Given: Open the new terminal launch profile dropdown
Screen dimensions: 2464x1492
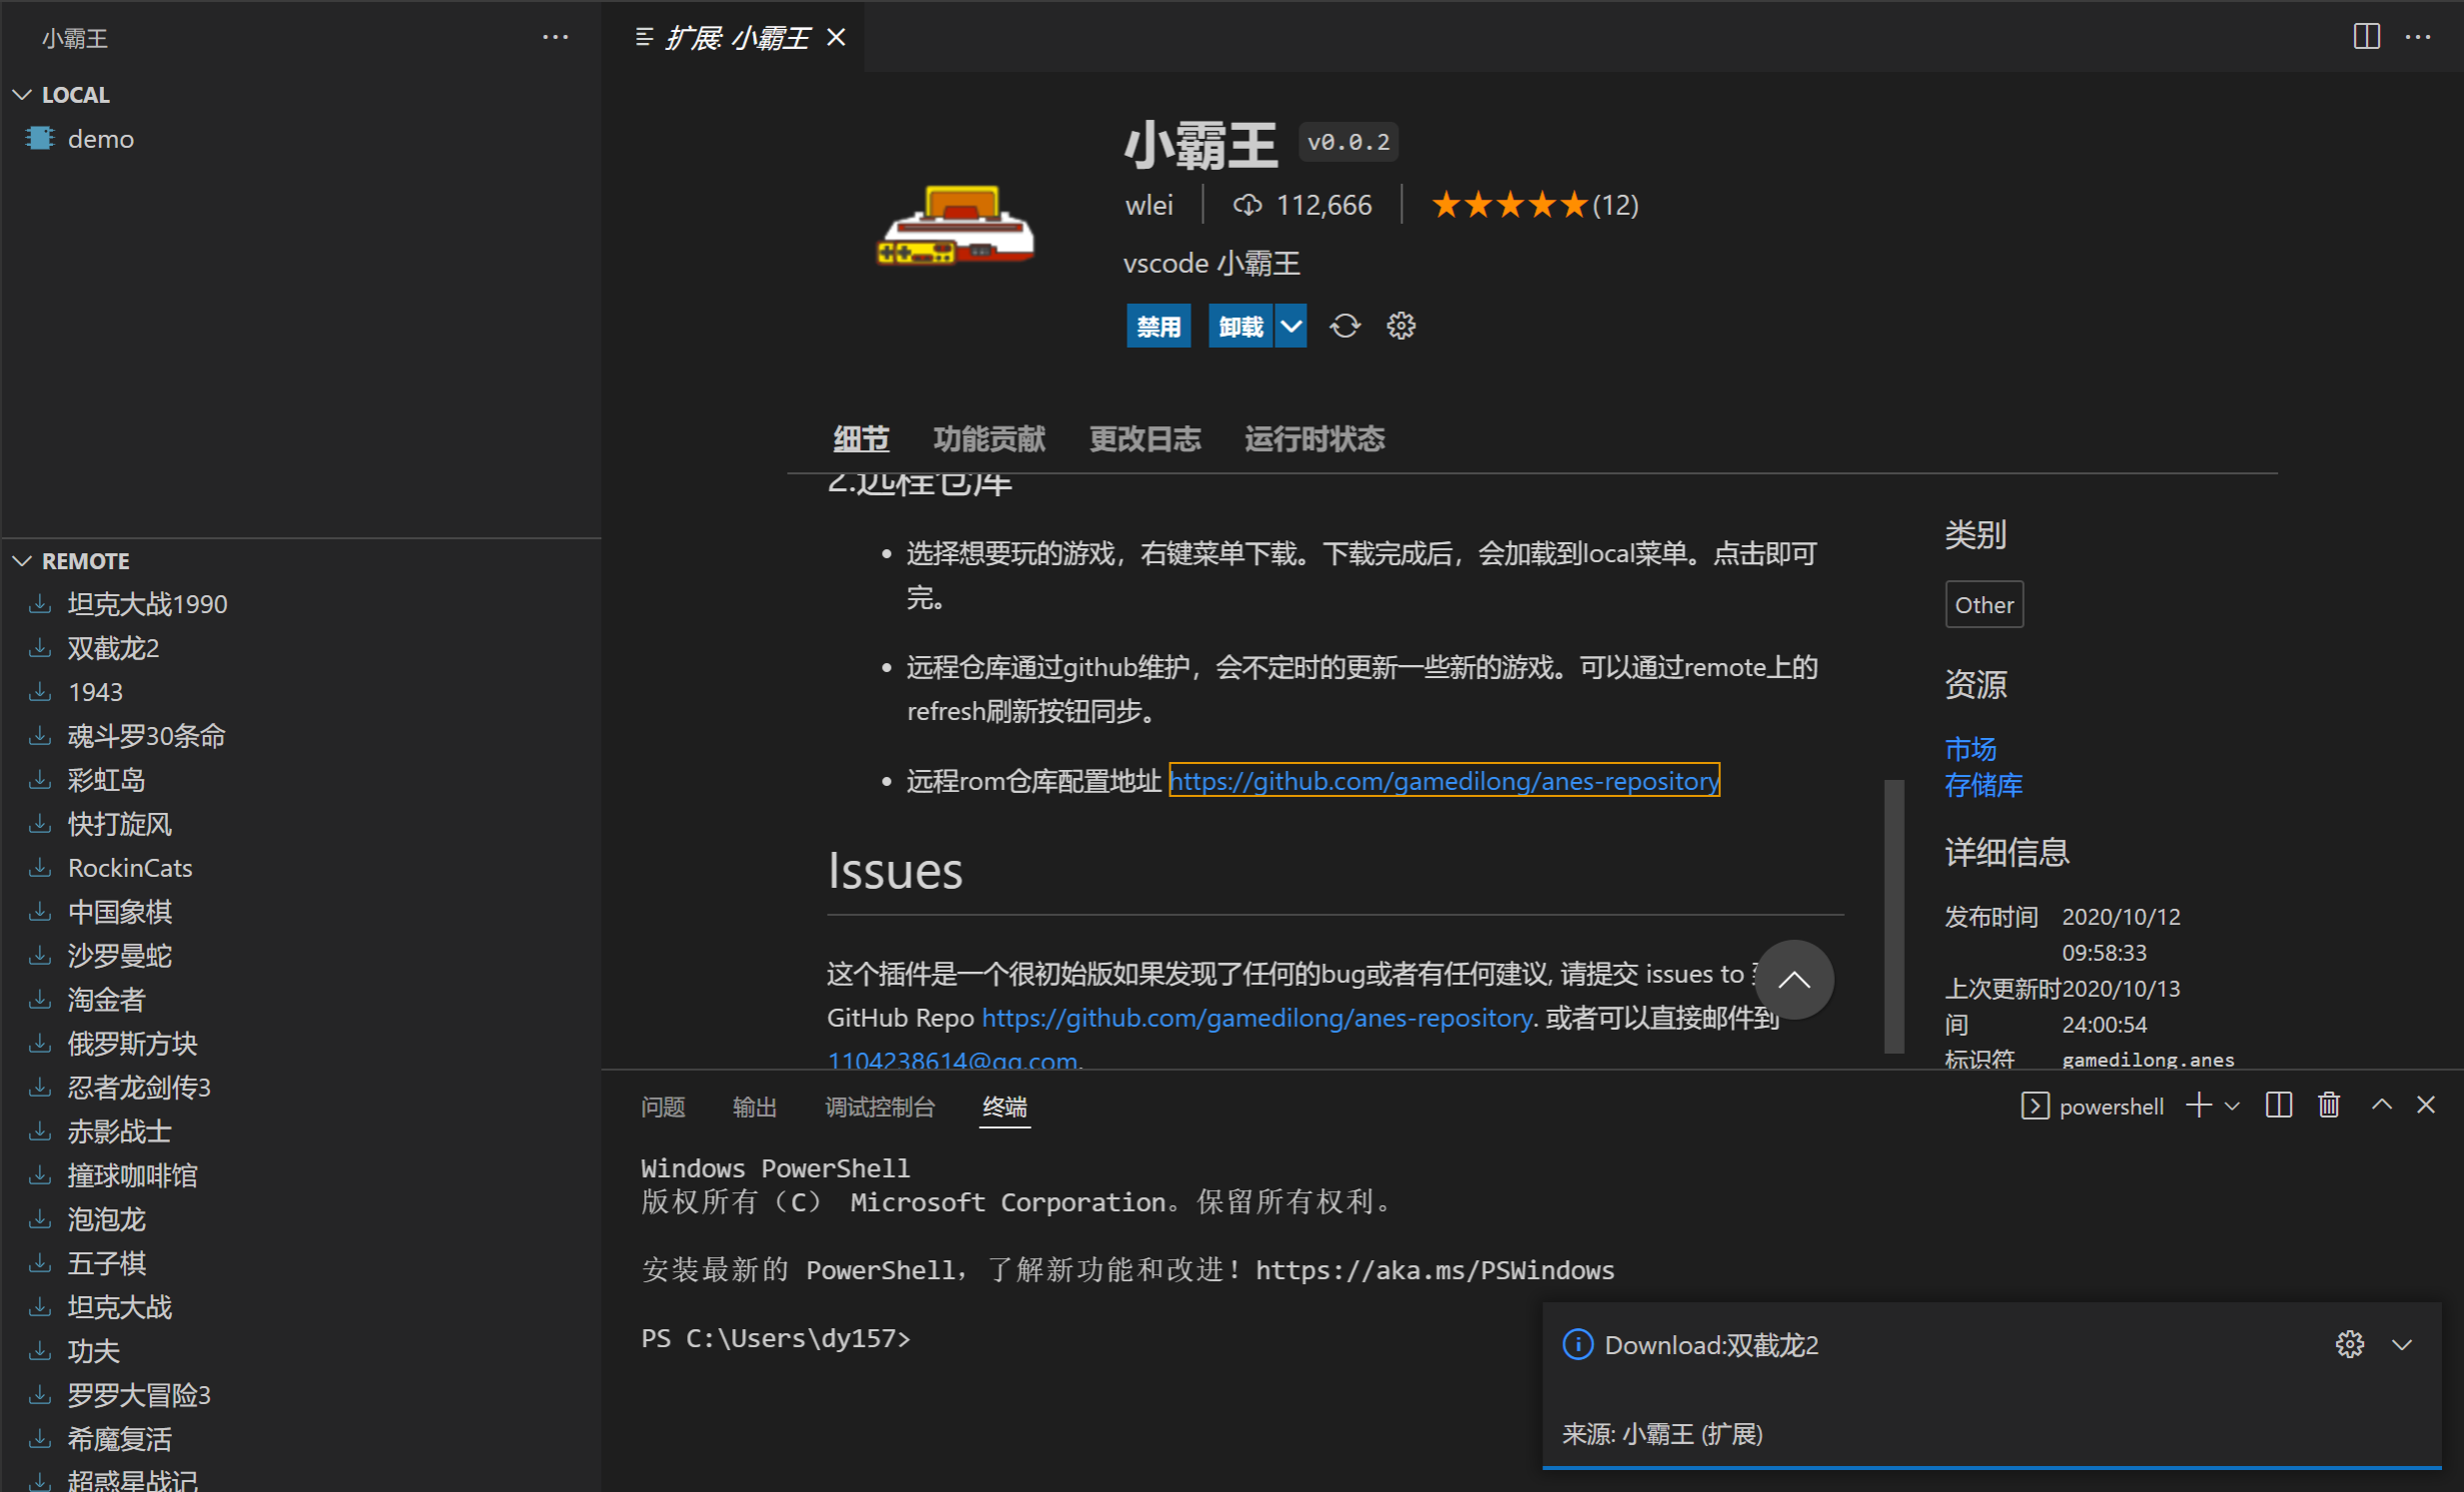Looking at the screenshot, I should pyautogui.click(x=2232, y=1106).
